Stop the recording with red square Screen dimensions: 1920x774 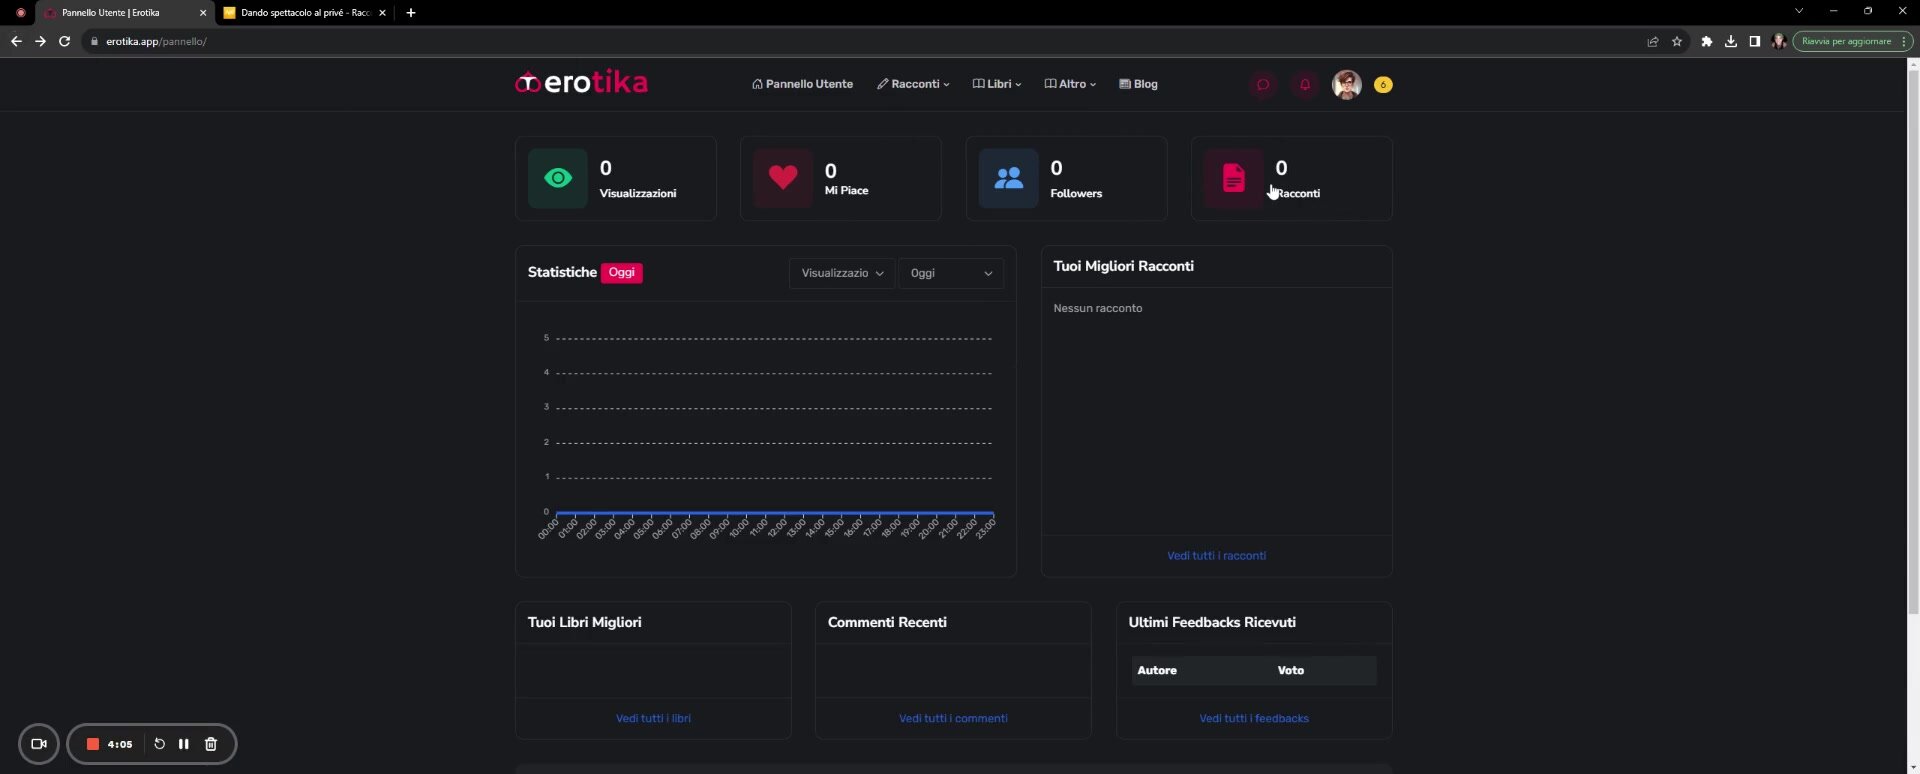[x=93, y=744]
